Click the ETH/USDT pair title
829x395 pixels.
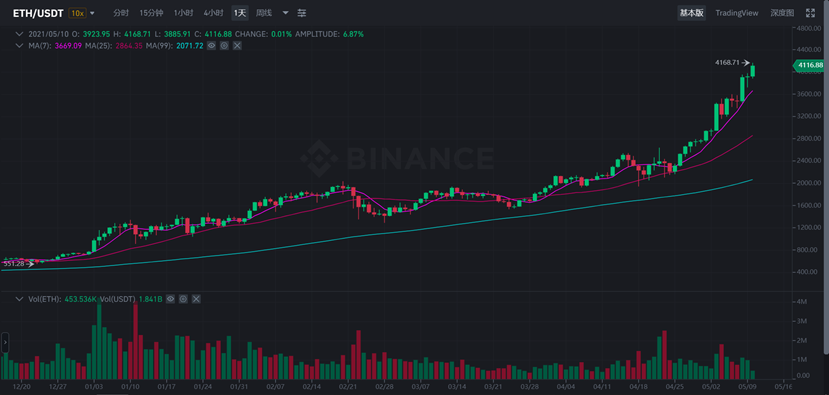tap(38, 13)
